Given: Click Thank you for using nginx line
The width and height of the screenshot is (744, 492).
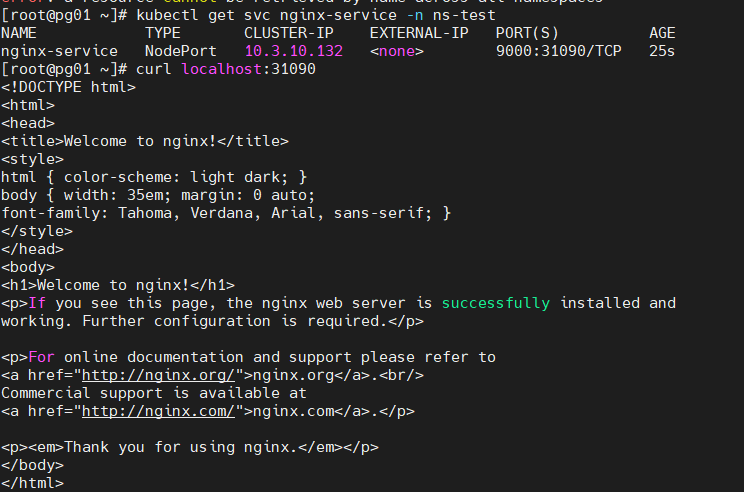Looking at the screenshot, I should coord(190,447).
